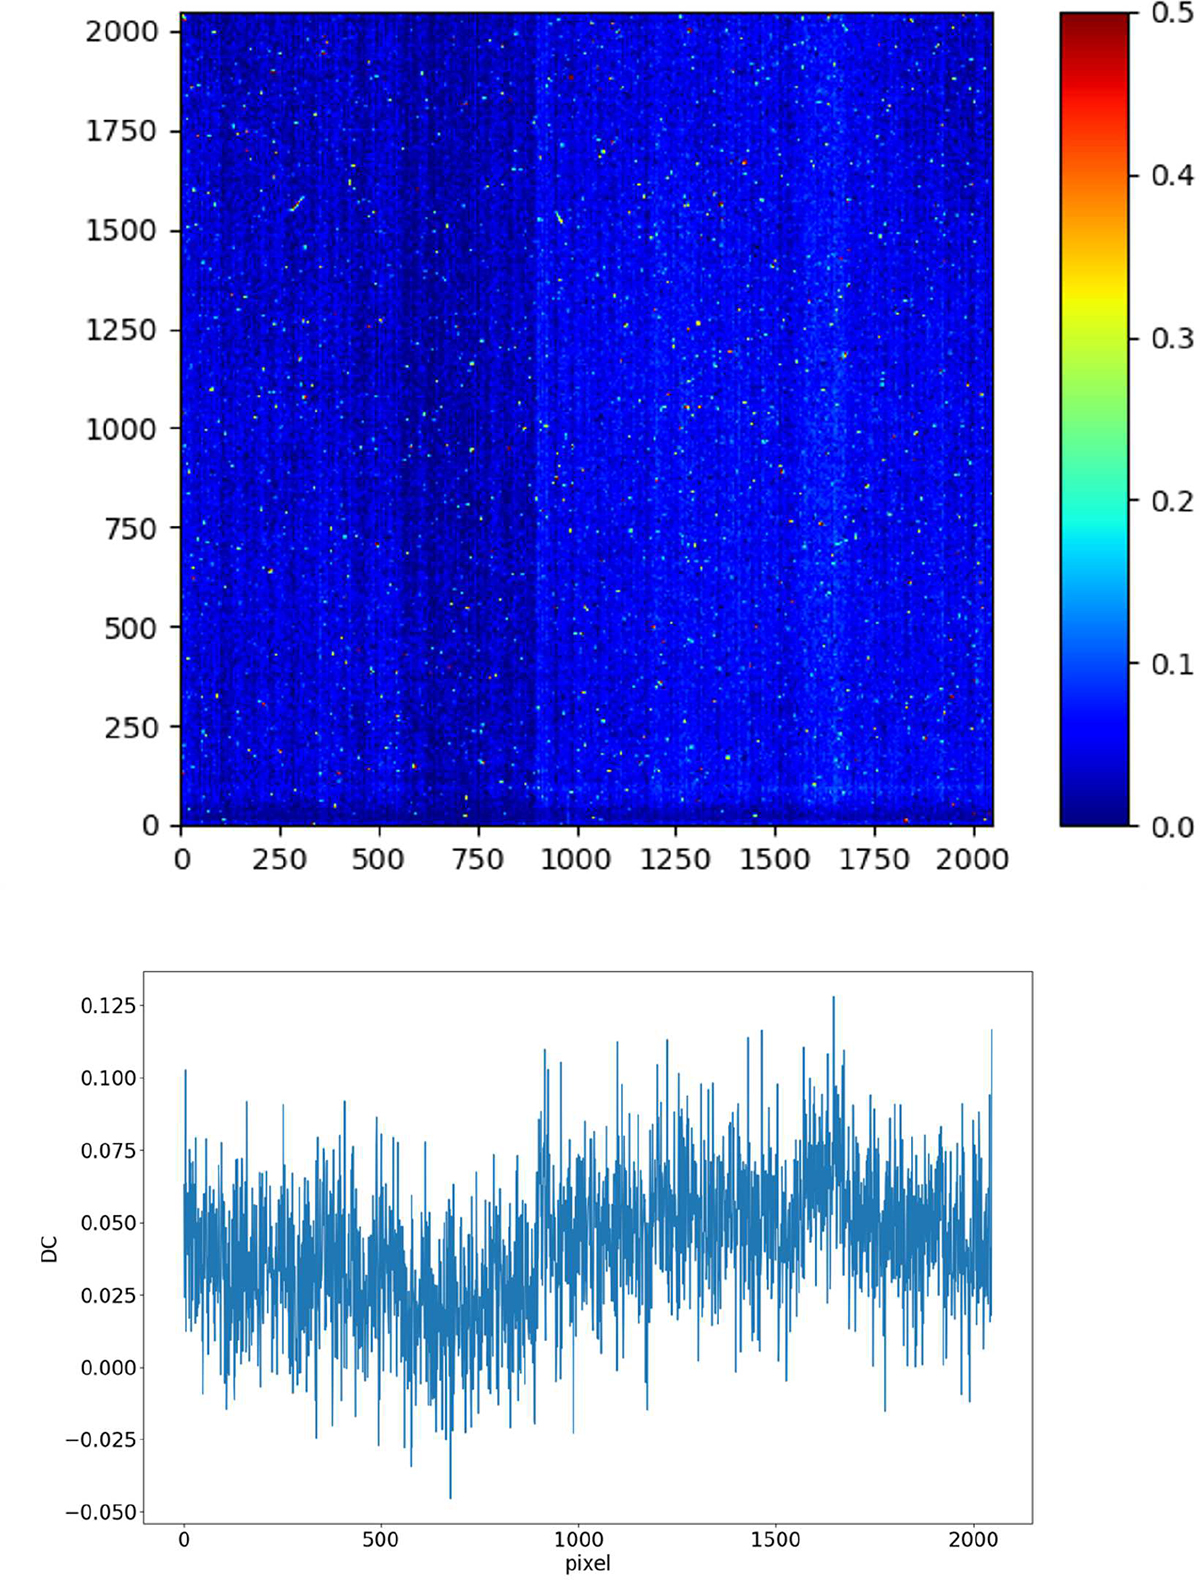Click the "pixel" x-axis label

click(587, 1563)
